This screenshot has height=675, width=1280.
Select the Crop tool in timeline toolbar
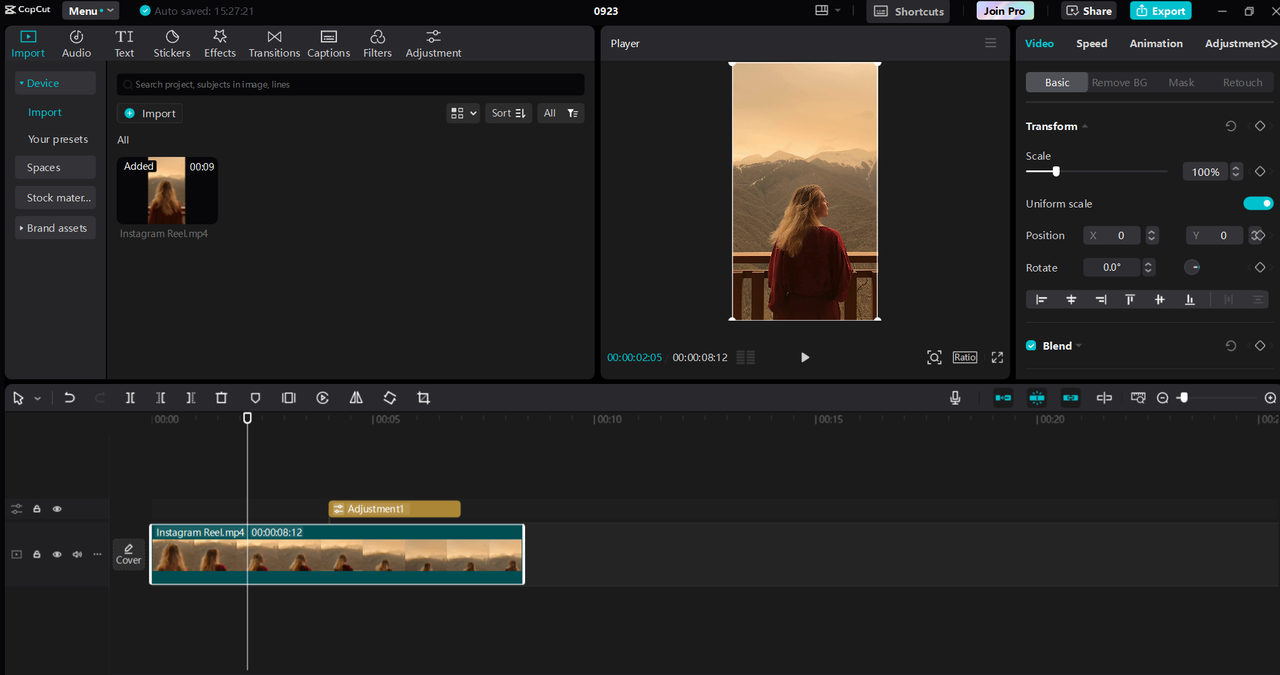(423, 398)
